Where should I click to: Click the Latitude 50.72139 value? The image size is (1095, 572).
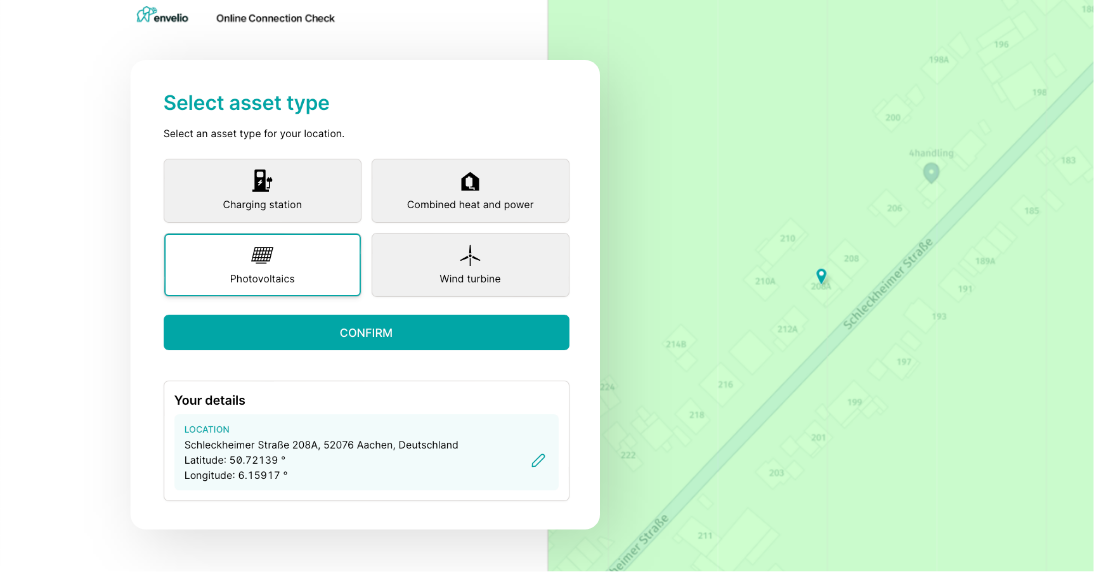(x=235, y=460)
